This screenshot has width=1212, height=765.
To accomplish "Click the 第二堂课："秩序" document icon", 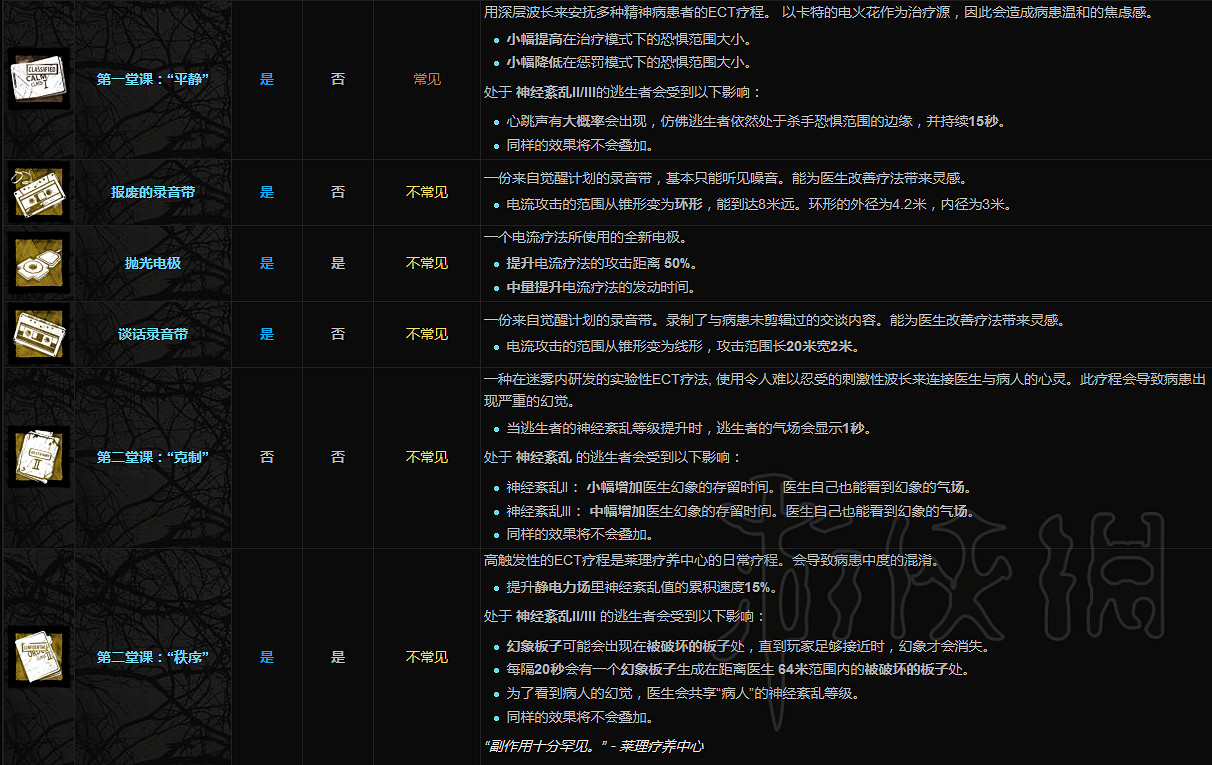I will [x=37, y=657].
